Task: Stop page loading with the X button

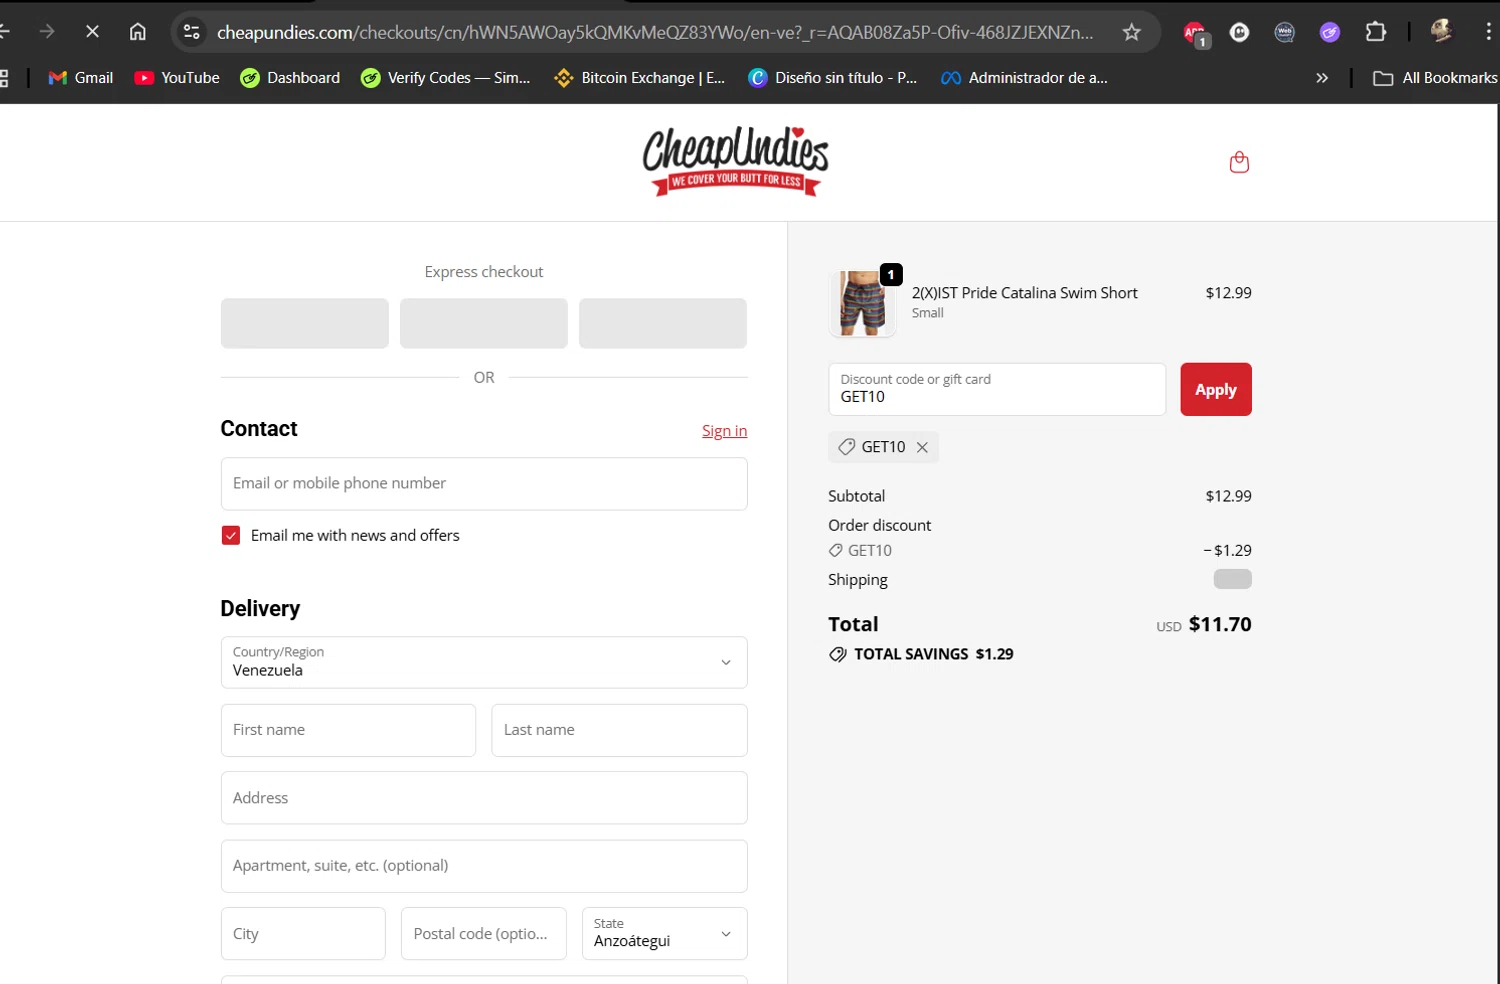Action: [x=92, y=32]
